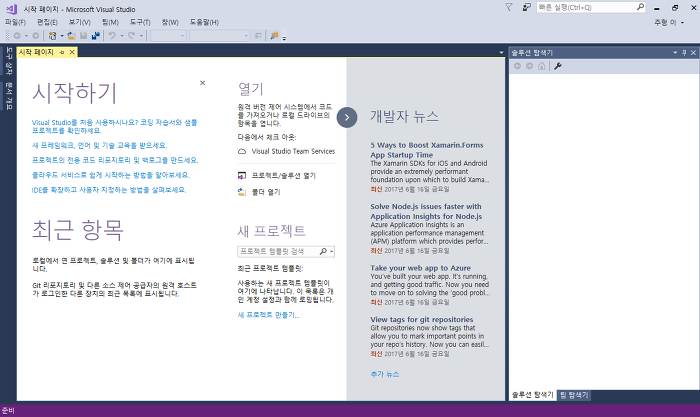The height and width of the screenshot is (417, 700).
Task: Close the 시작 페이지 tab
Action: click(x=72, y=52)
